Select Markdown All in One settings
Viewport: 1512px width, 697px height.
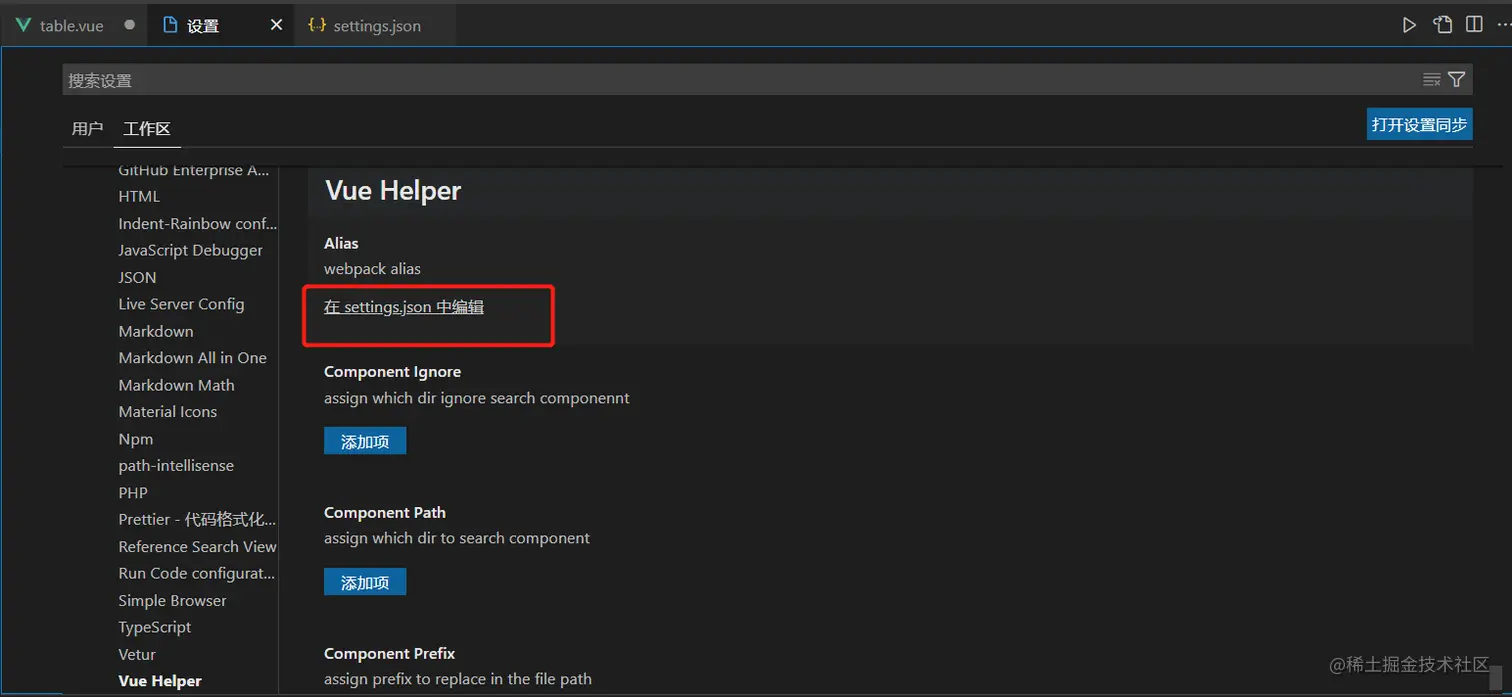click(x=192, y=358)
